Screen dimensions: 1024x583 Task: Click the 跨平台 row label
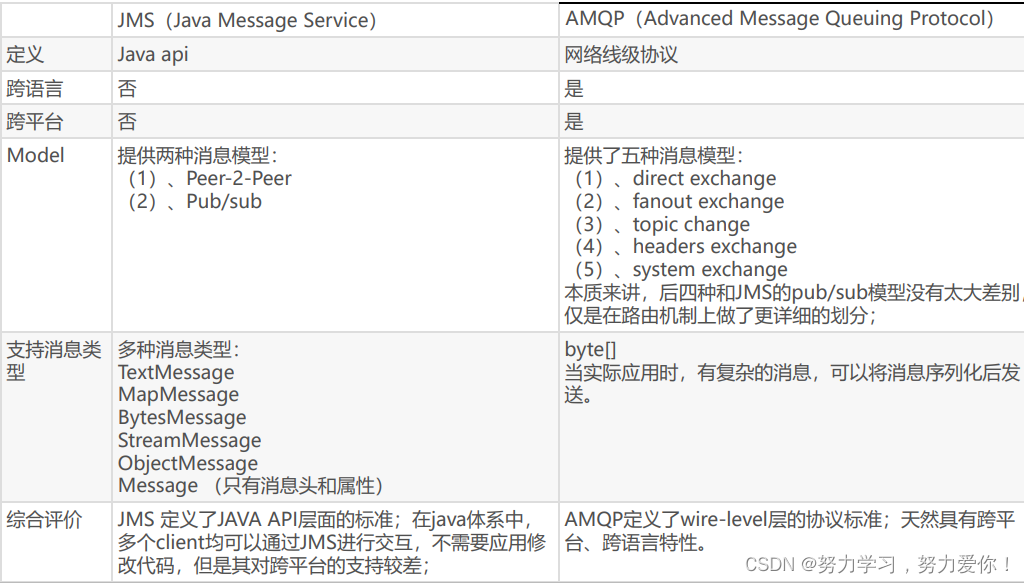(35, 122)
